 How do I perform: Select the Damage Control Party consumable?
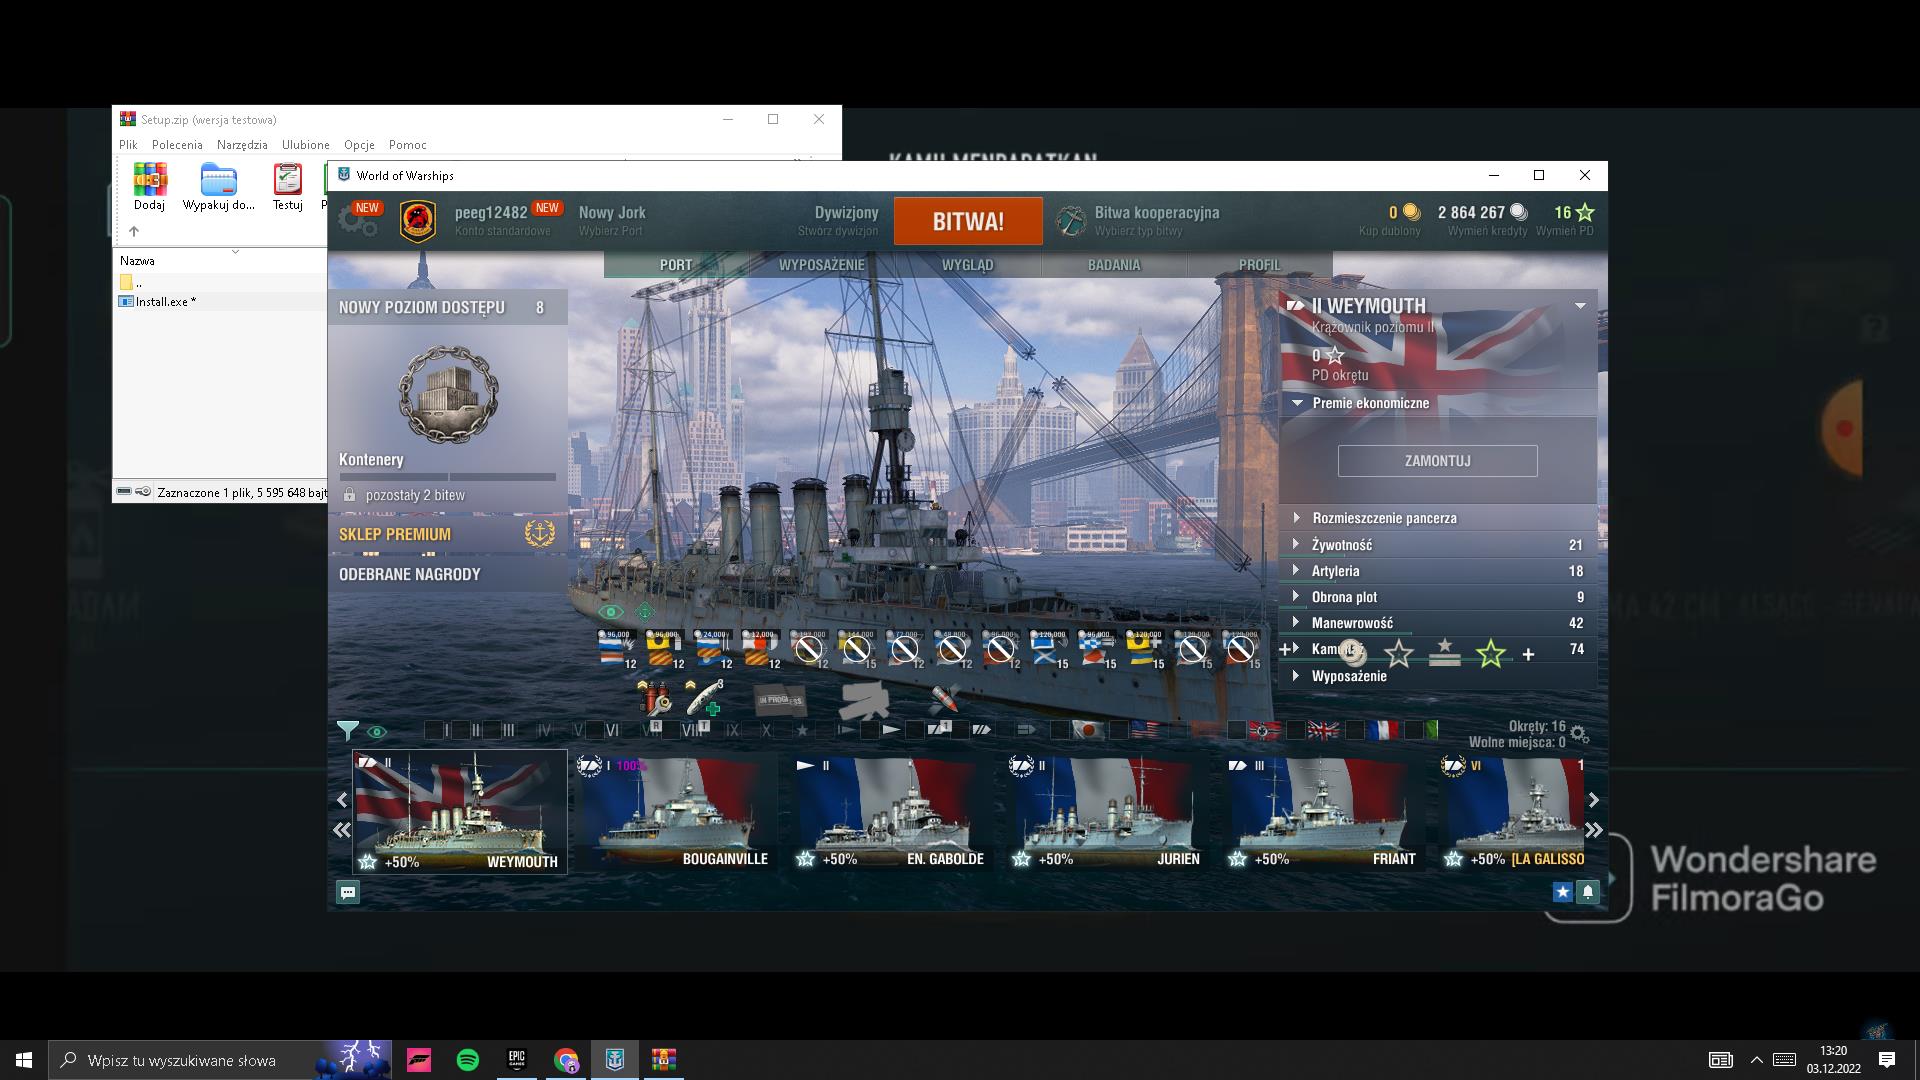coord(653,698)
